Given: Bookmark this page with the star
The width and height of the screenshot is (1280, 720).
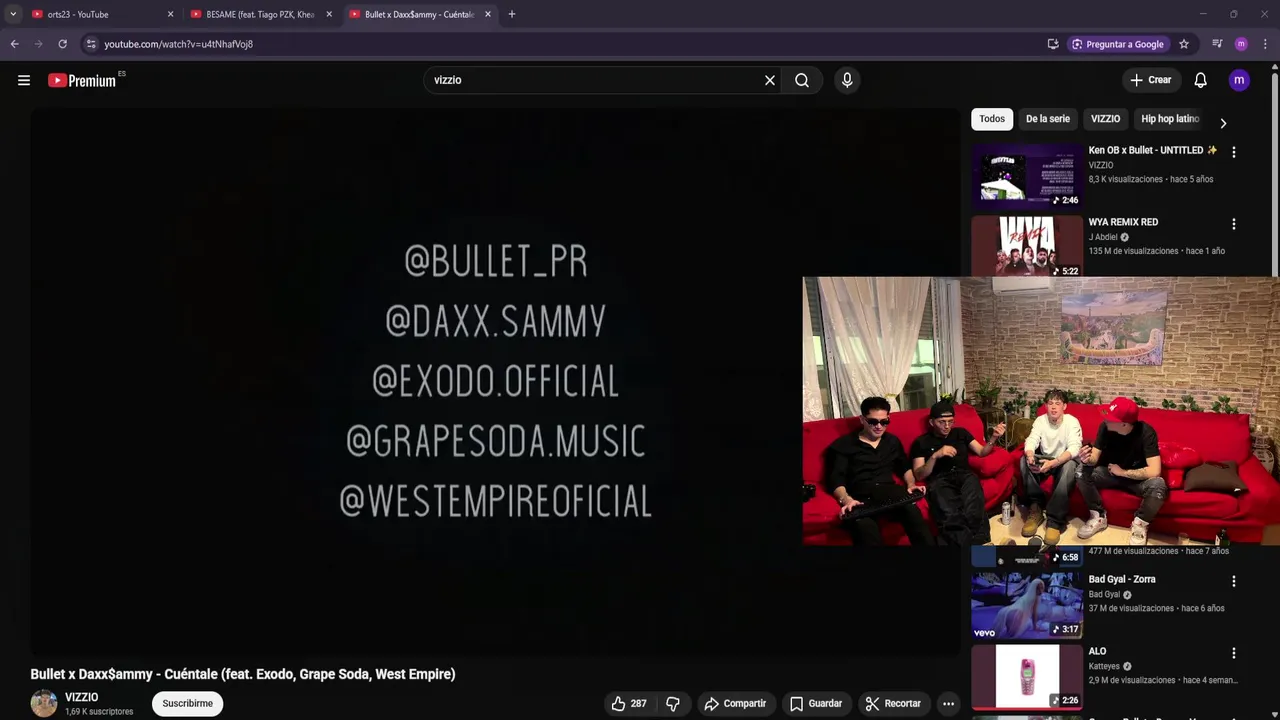Looking at the screenshot, I should (x=1184, y=44).
